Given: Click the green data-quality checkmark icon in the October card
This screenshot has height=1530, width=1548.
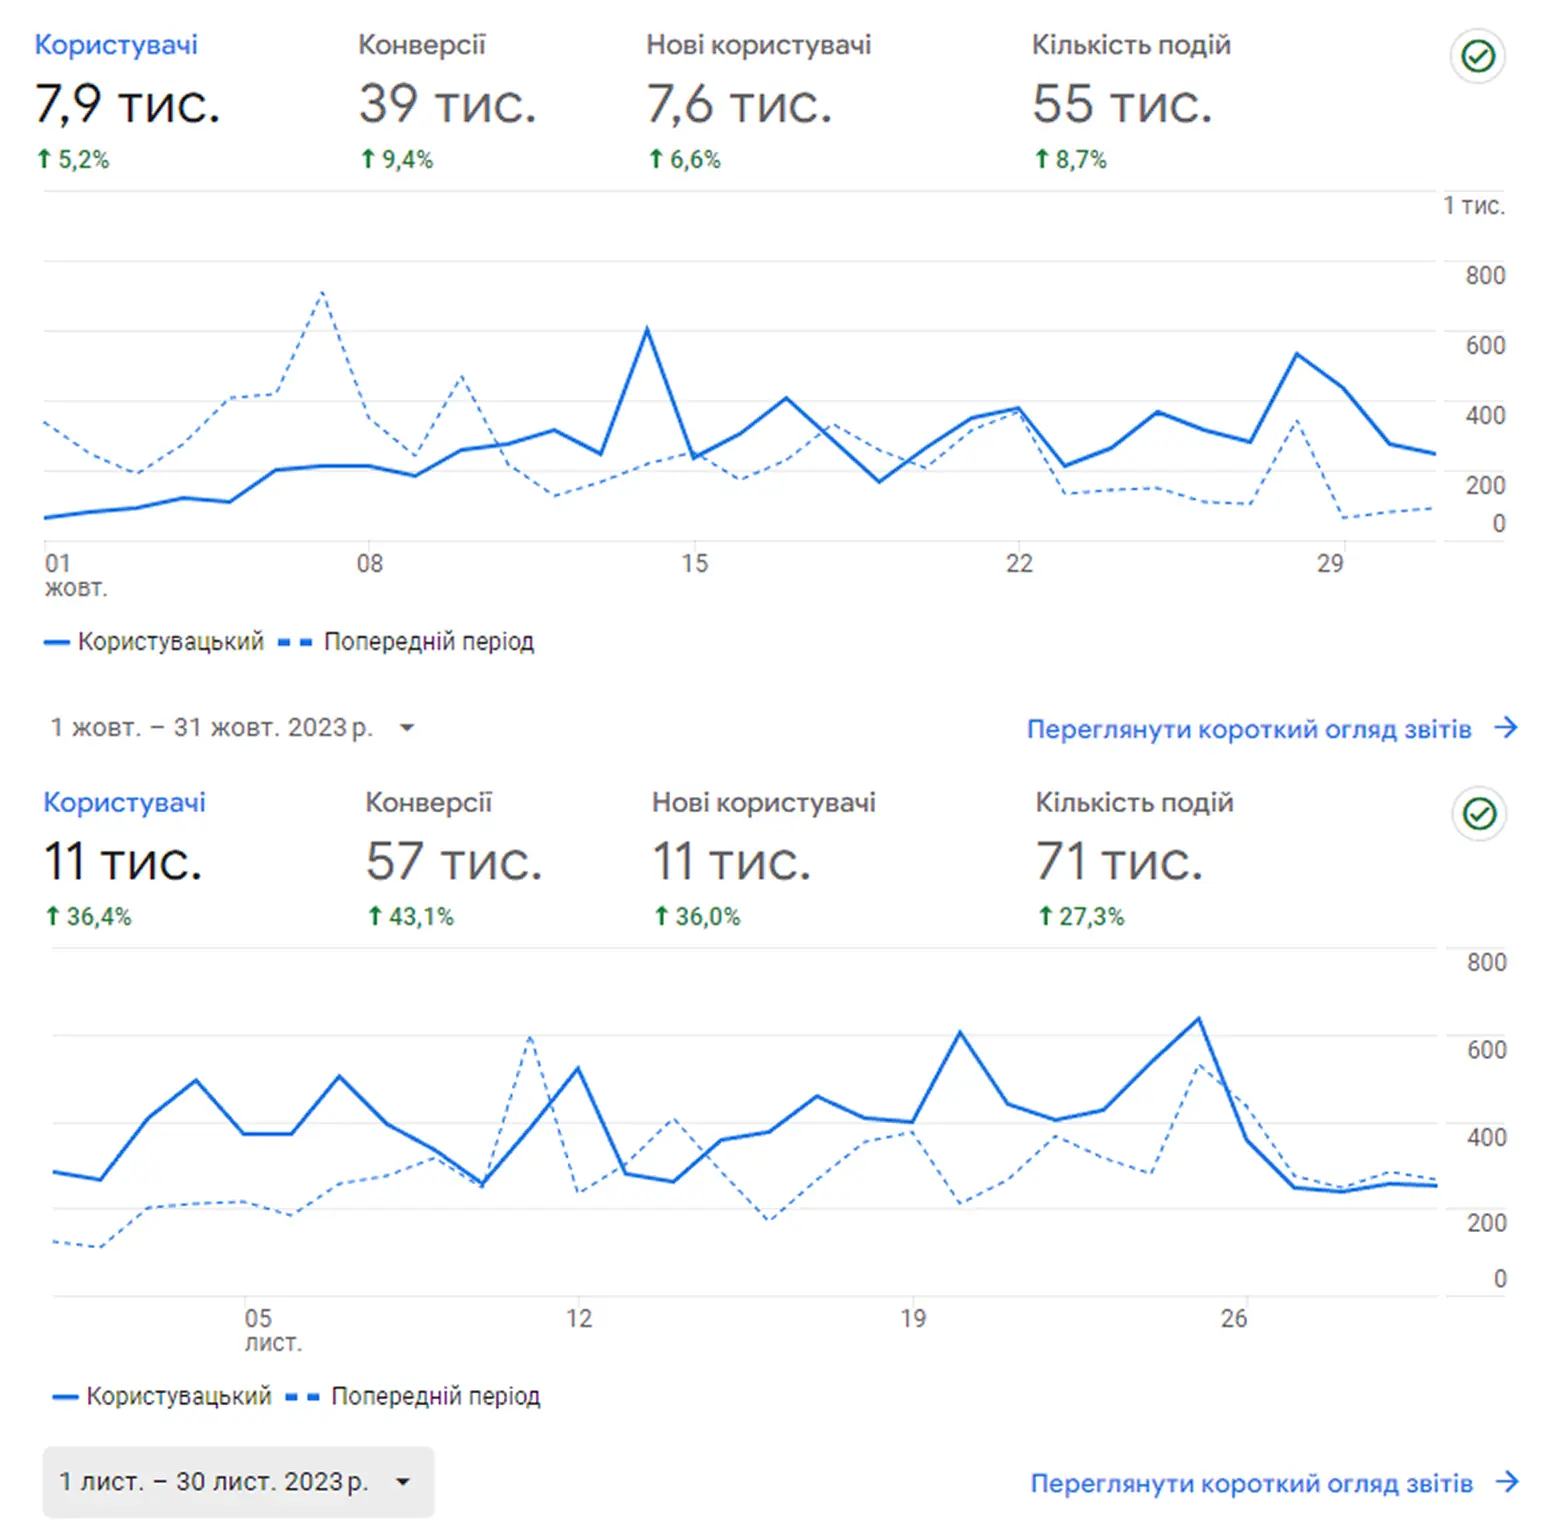Looking at the screenshot, I should pos(1477,56).
